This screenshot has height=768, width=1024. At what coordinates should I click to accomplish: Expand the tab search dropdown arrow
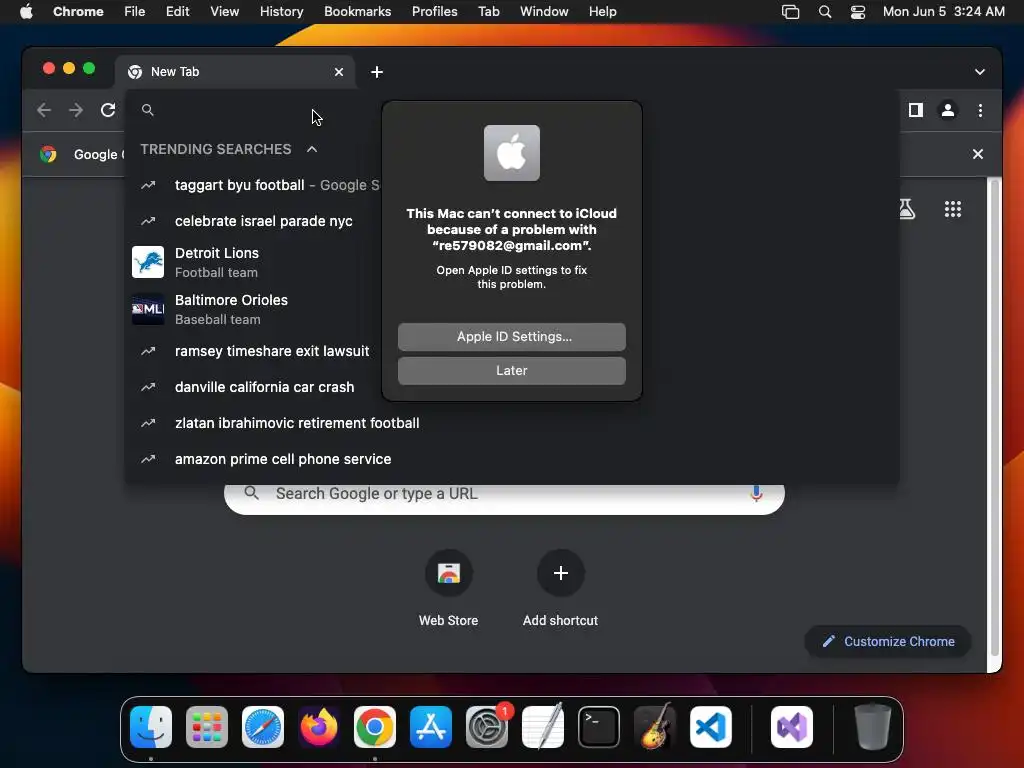tap(980, 72)
